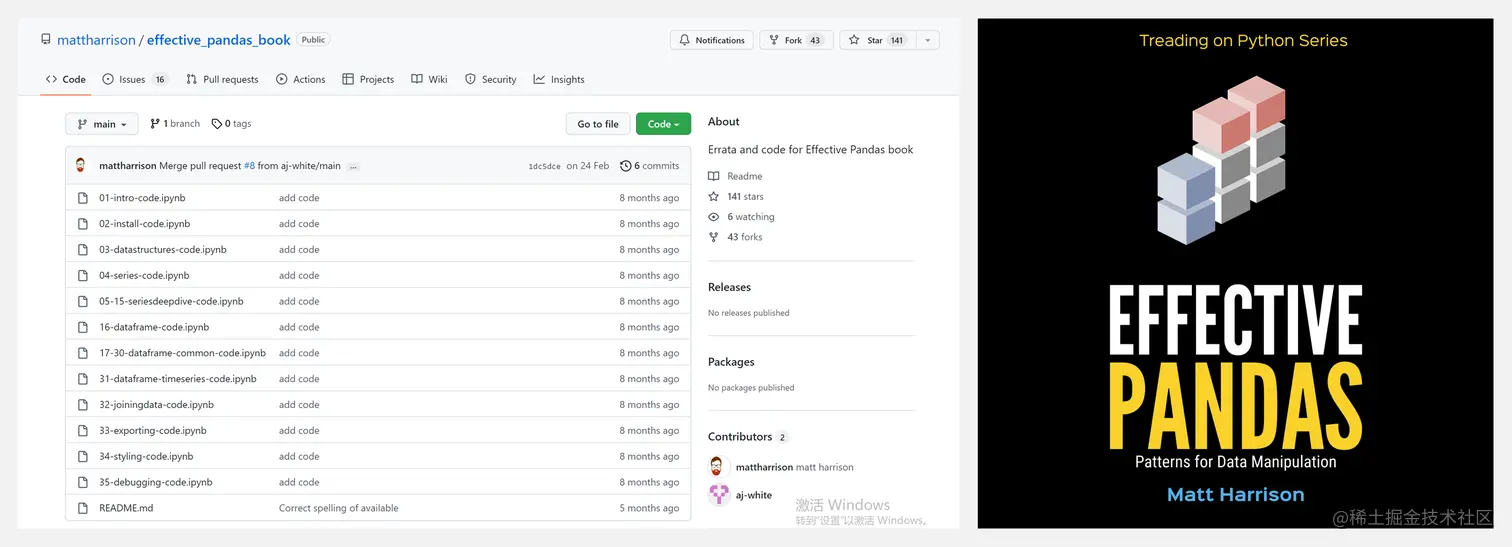Expand the green Code dropdown button
This screenshot has height=547, width=1512.
coord(663,124)
